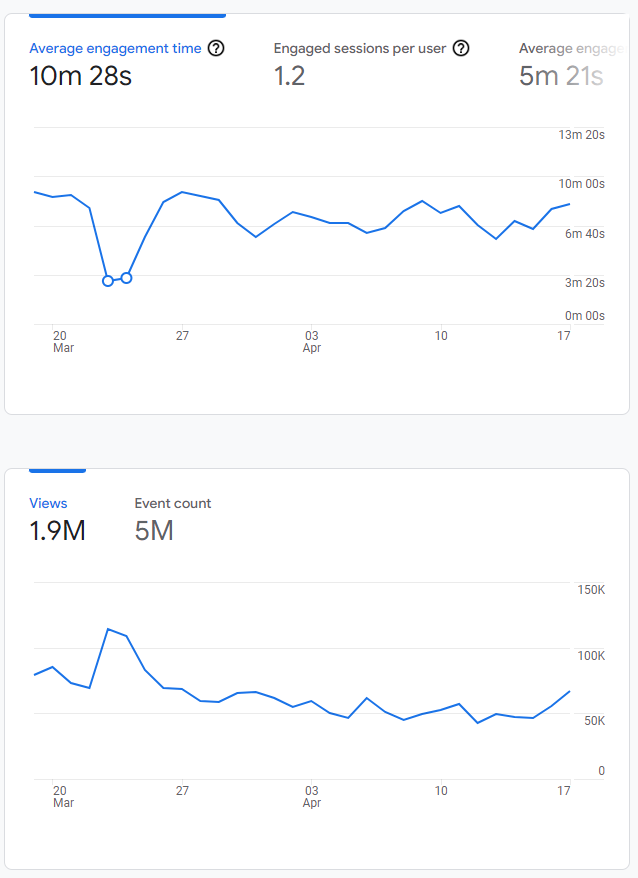Click help icon beside Average engagement time
This screenshot has width=638, height=878.
point(216,48)
